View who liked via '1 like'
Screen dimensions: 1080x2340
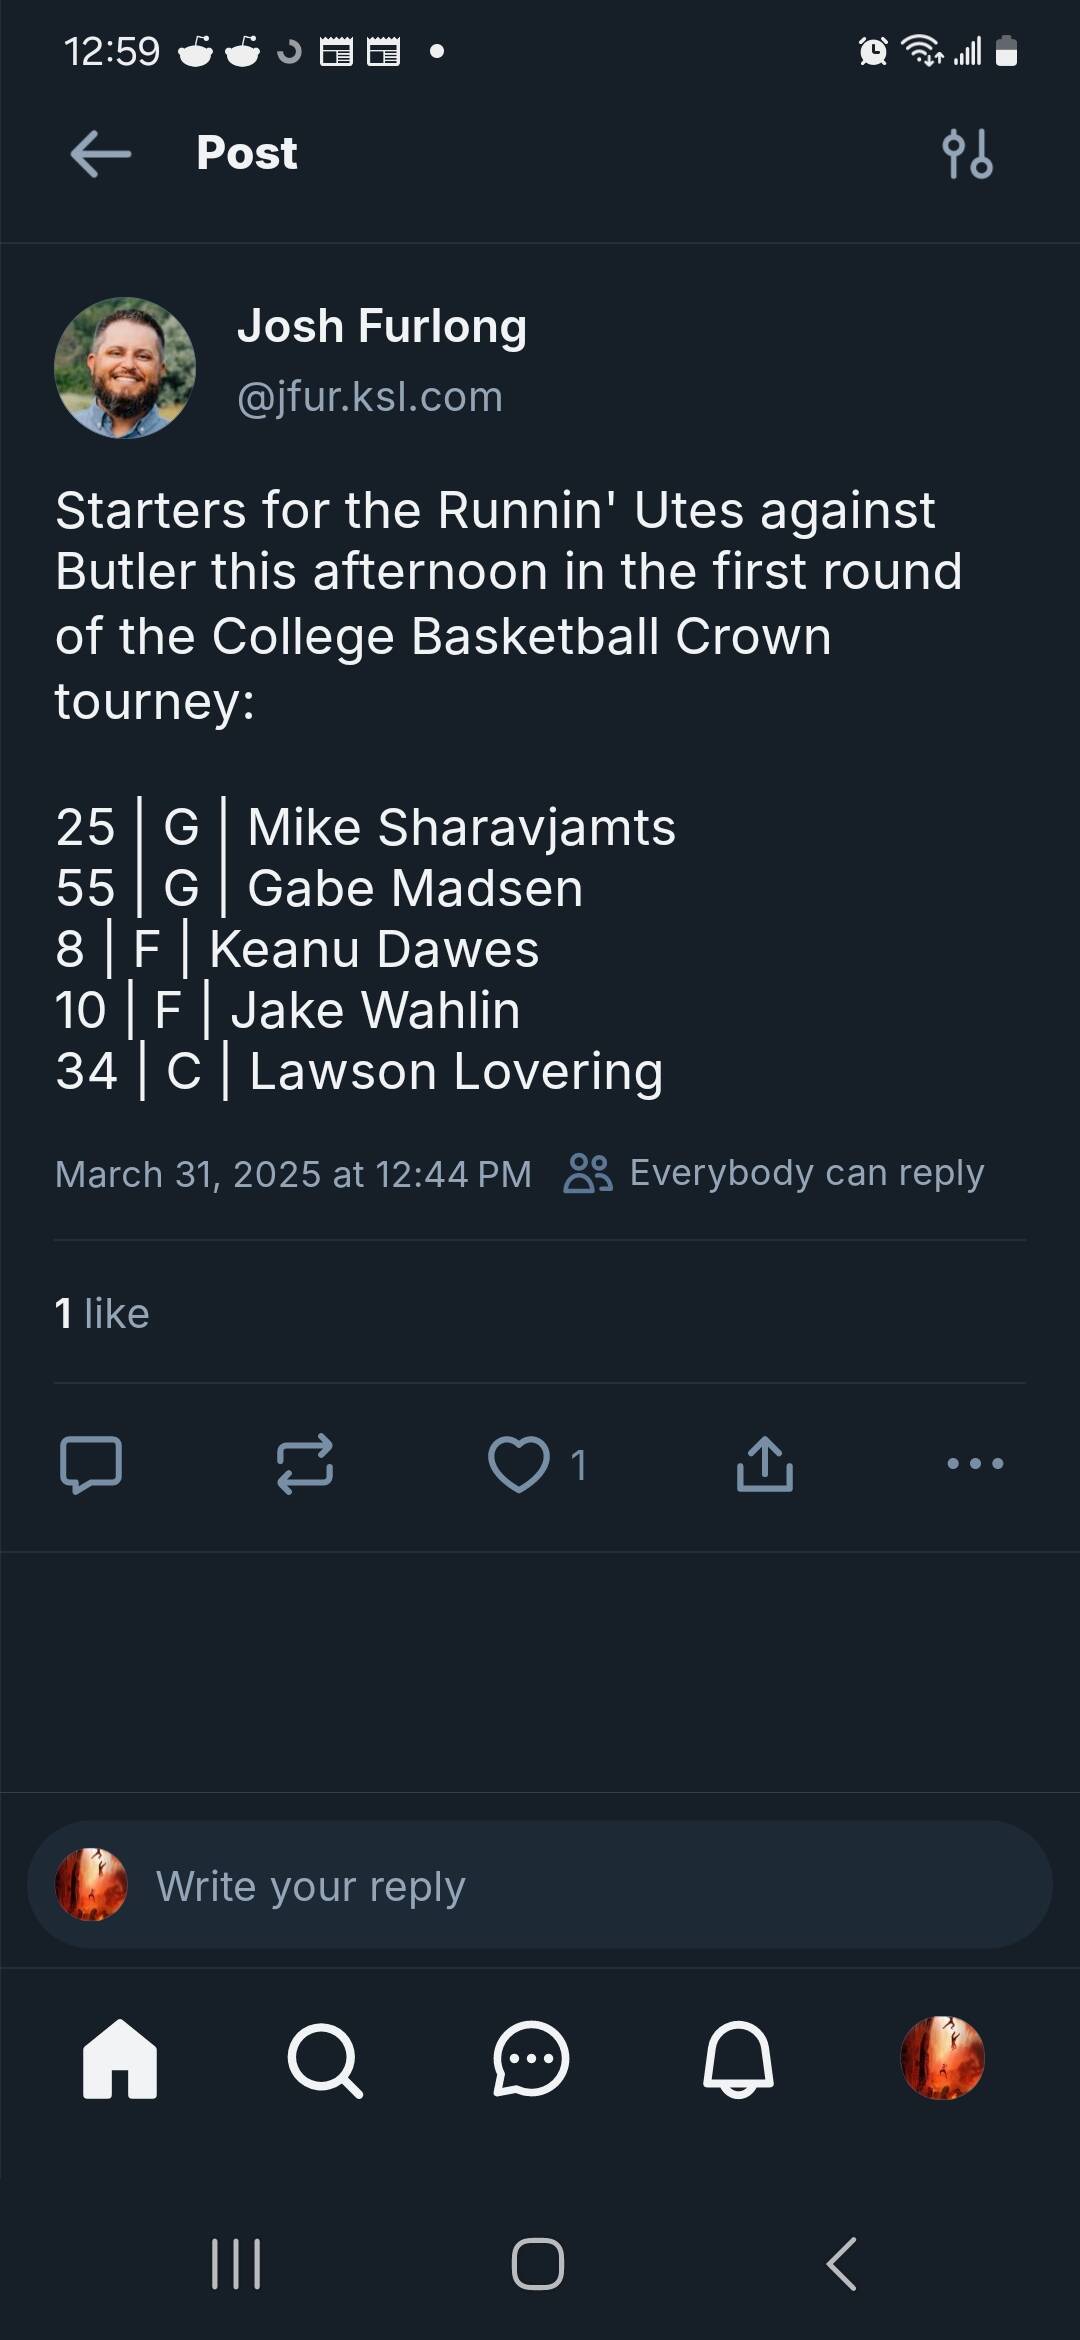(x=102, y=1313)
